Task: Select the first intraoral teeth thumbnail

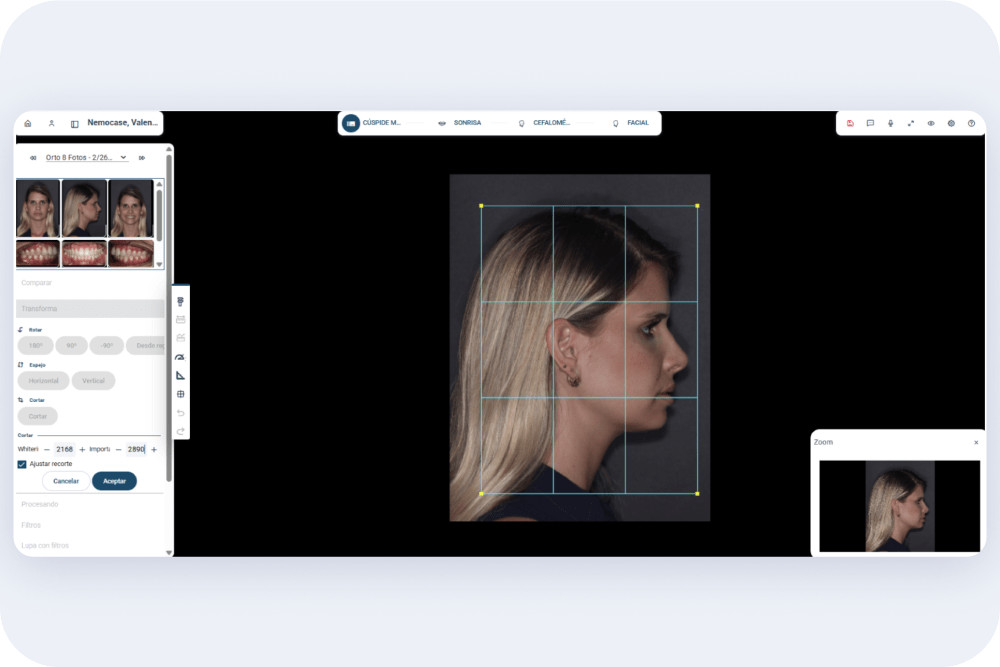Action: [38, 254]
